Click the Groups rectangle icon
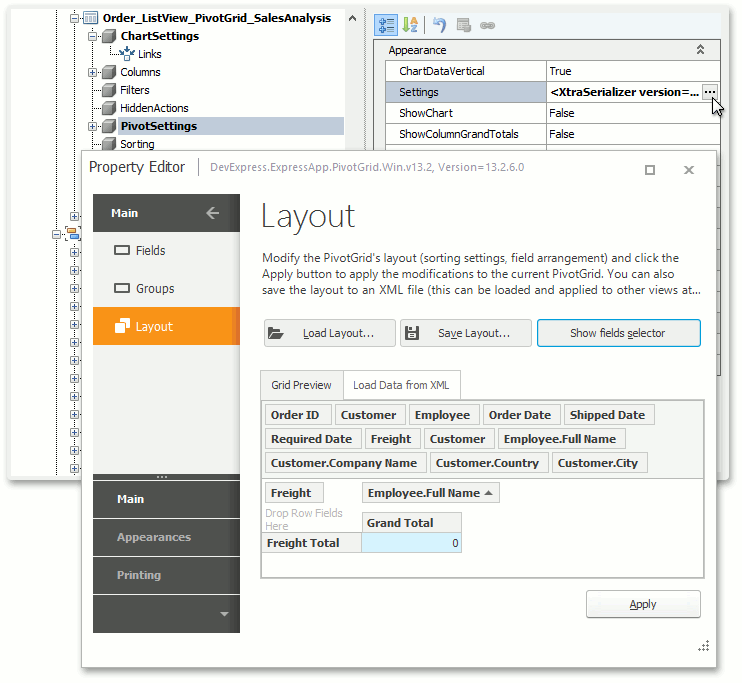This screenshot has height=683, width=742. click(122, 288)
